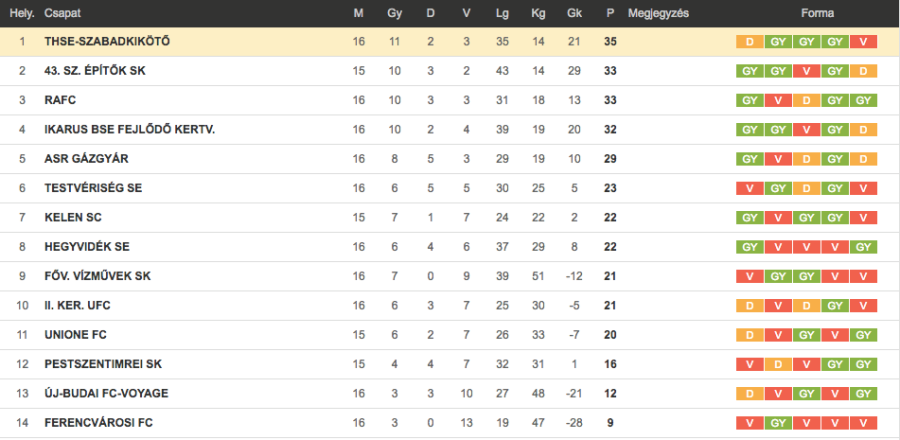Select the FŐV. VÍZMŰVEK SK team name

pyautogui.click(x=97, y=276)
